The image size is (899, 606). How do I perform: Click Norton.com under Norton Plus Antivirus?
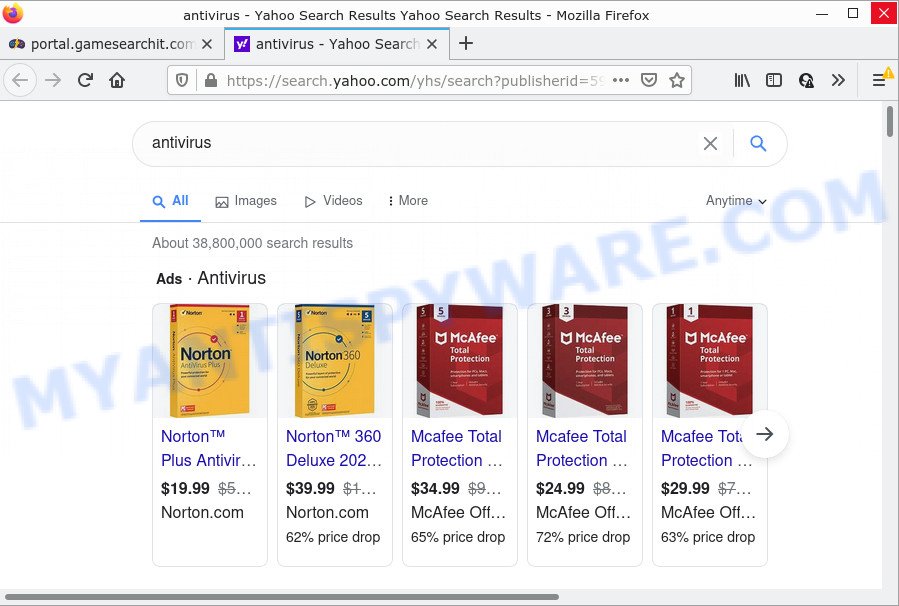[202, 513]
